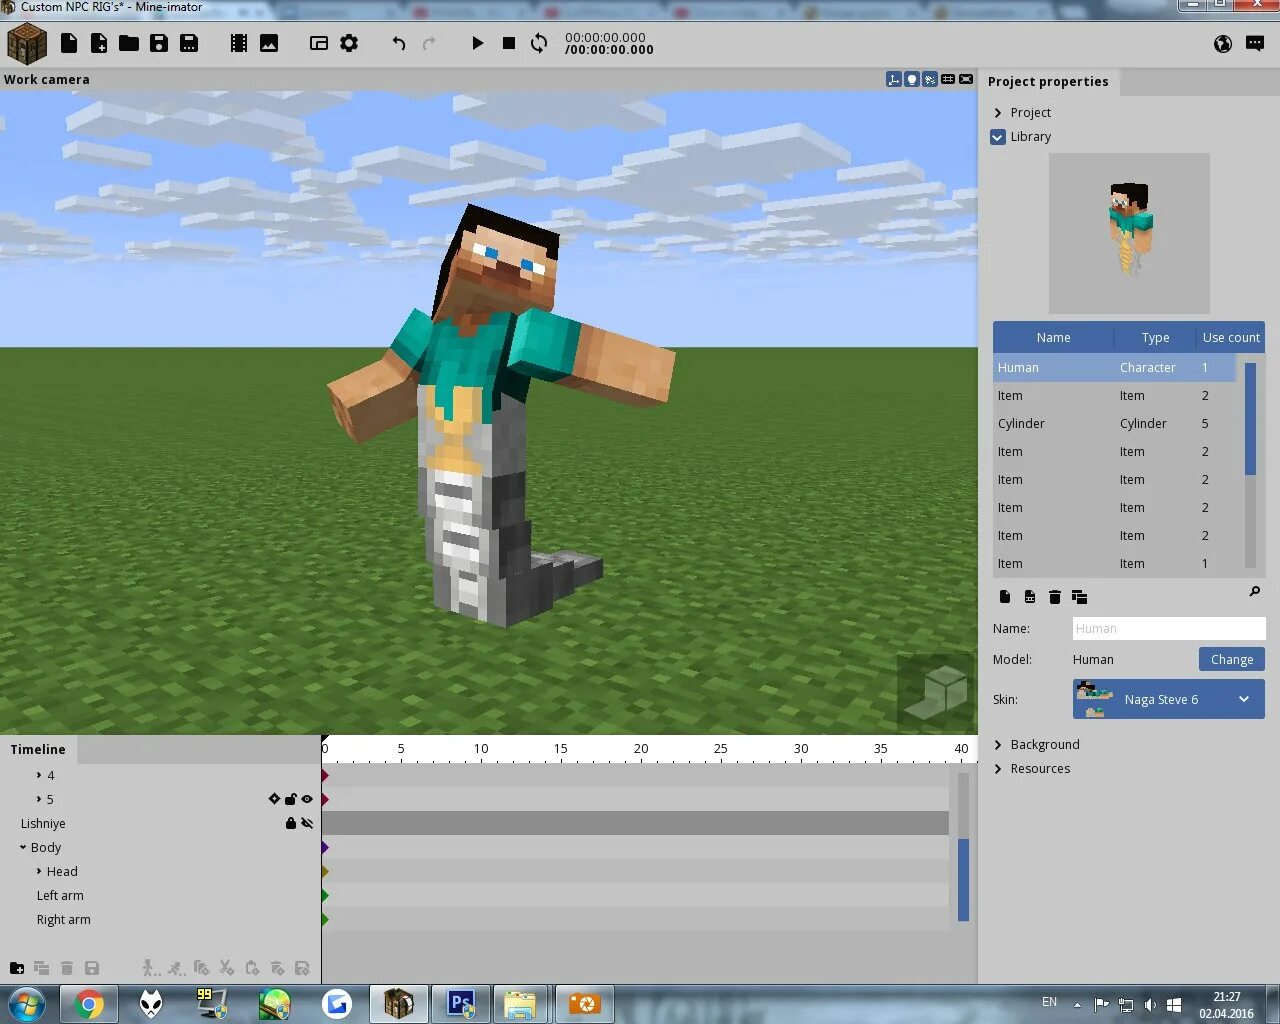The width and height of the screenshot is (1280, 1024).
Task: Create a new project with blank page icon
Action: click(69, 43)
